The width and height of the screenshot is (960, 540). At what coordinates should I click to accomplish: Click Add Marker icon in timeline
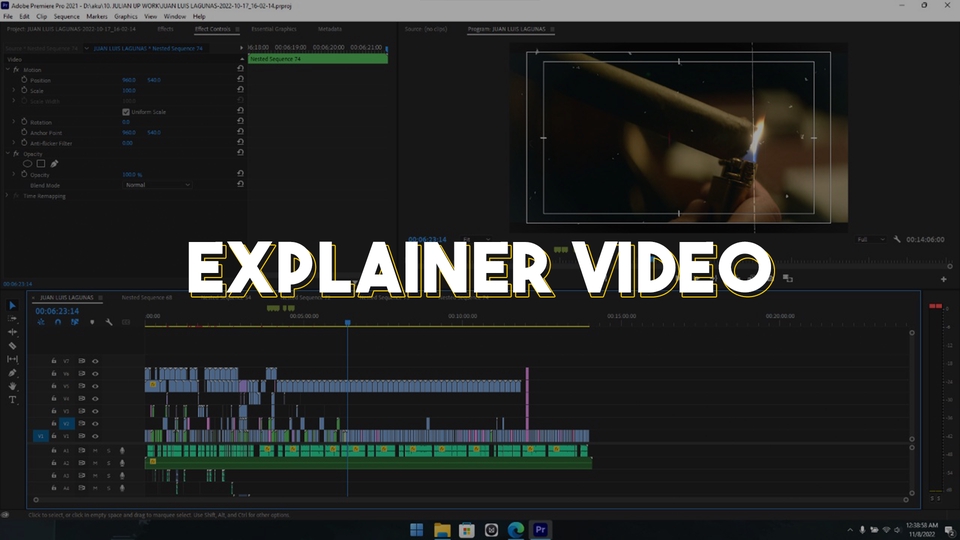92,322
